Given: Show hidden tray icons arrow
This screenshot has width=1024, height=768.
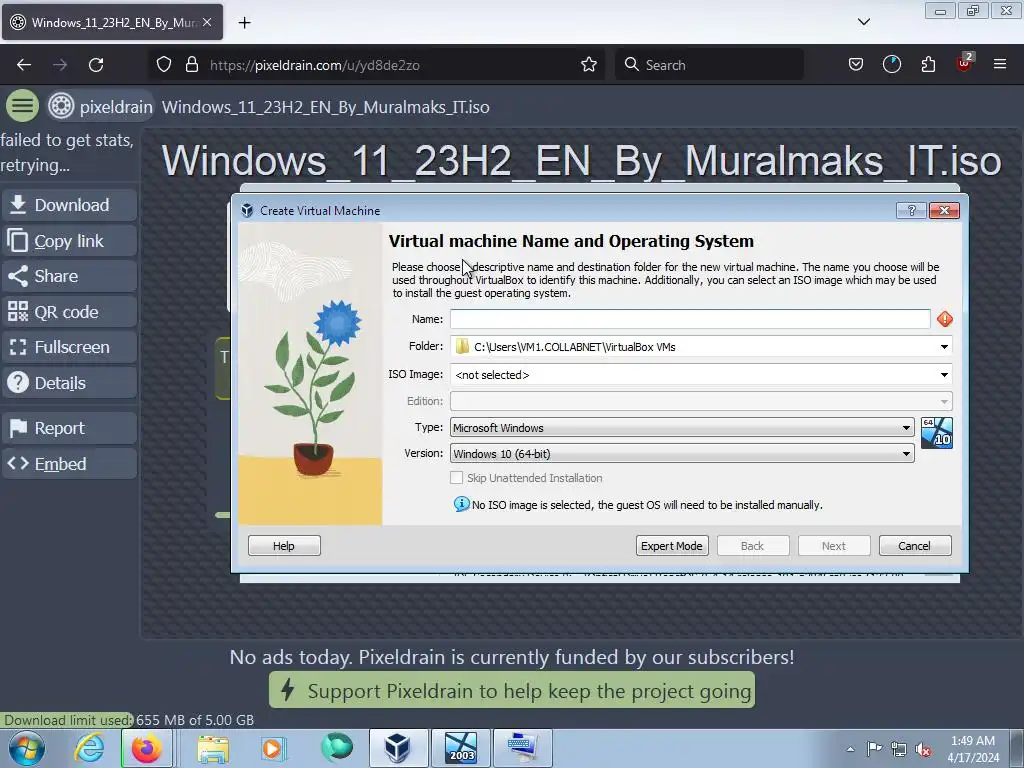Looking at the screenshot, I should (850, 749).
